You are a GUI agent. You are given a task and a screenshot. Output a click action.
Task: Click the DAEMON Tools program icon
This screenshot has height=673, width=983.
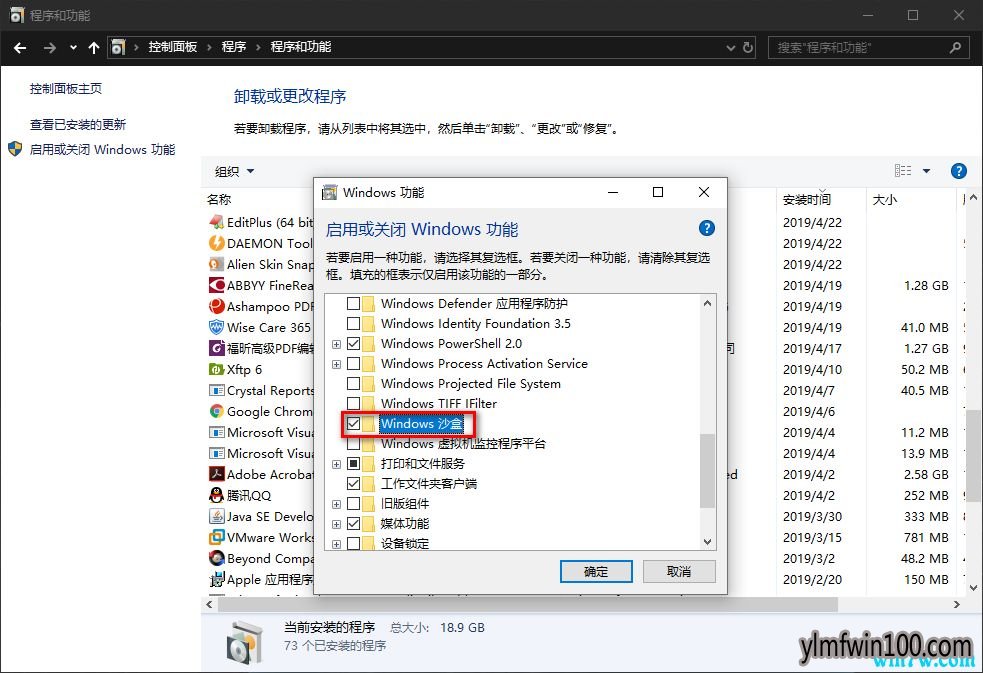click(x=216, y=243)
